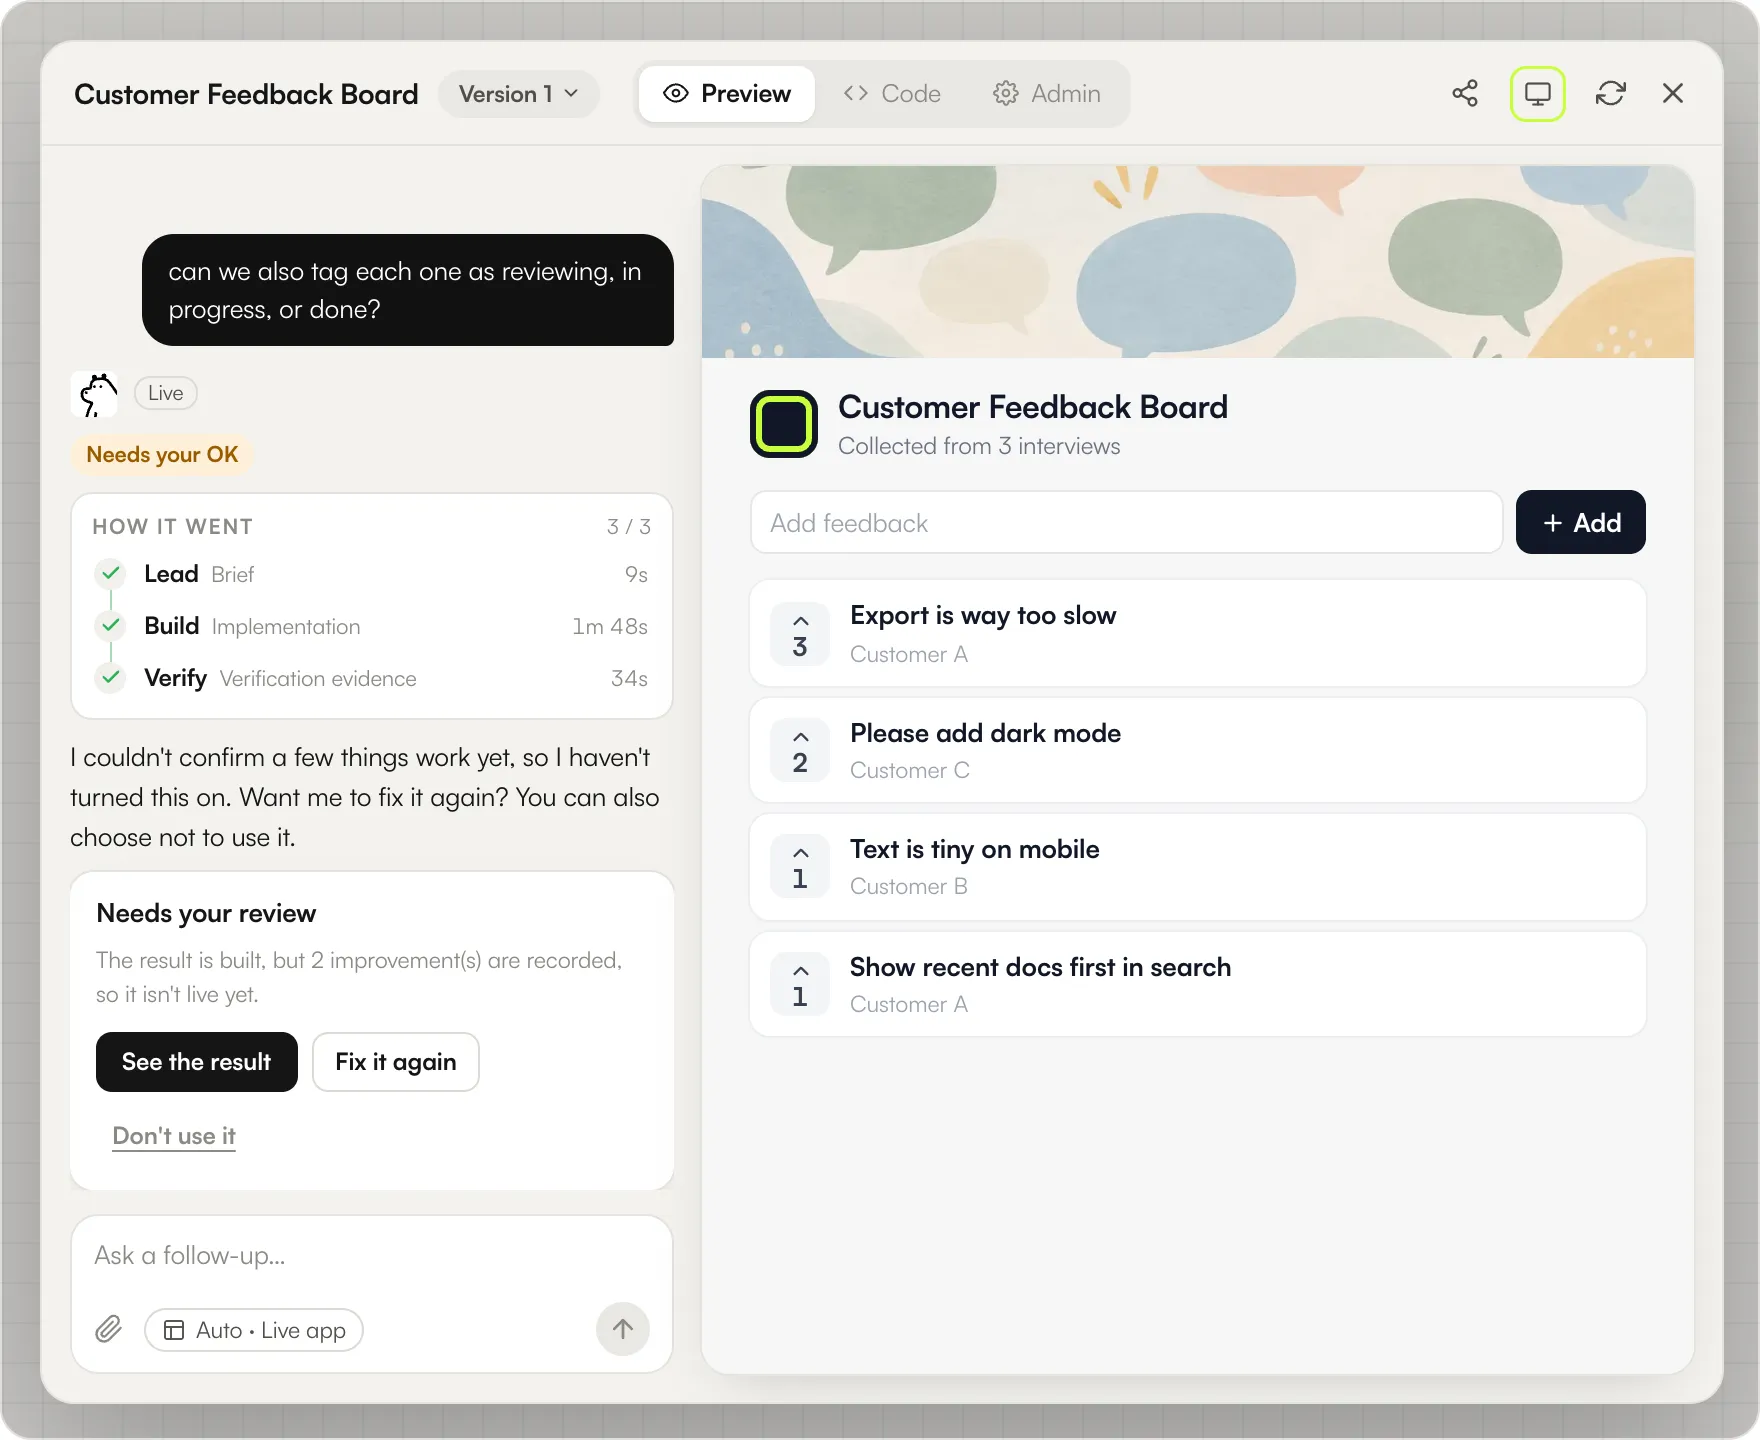Click the Needs your review heading
The width and height of the screenshot is (1760, 1440).
(x=206, y=913)
